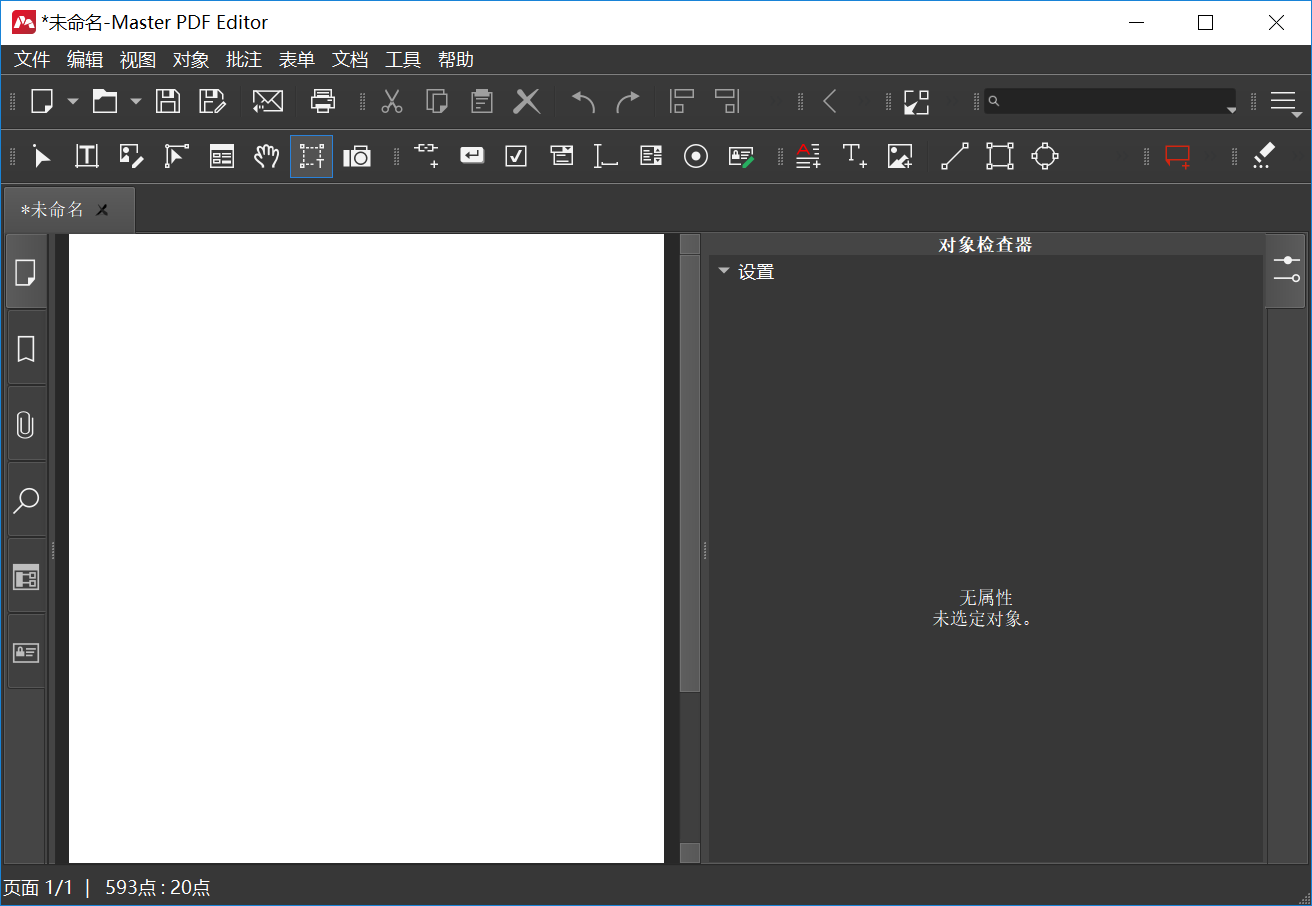The image size is (1312, 906).
Task: Open the 视图 menu
Action: tap(138, 60)
